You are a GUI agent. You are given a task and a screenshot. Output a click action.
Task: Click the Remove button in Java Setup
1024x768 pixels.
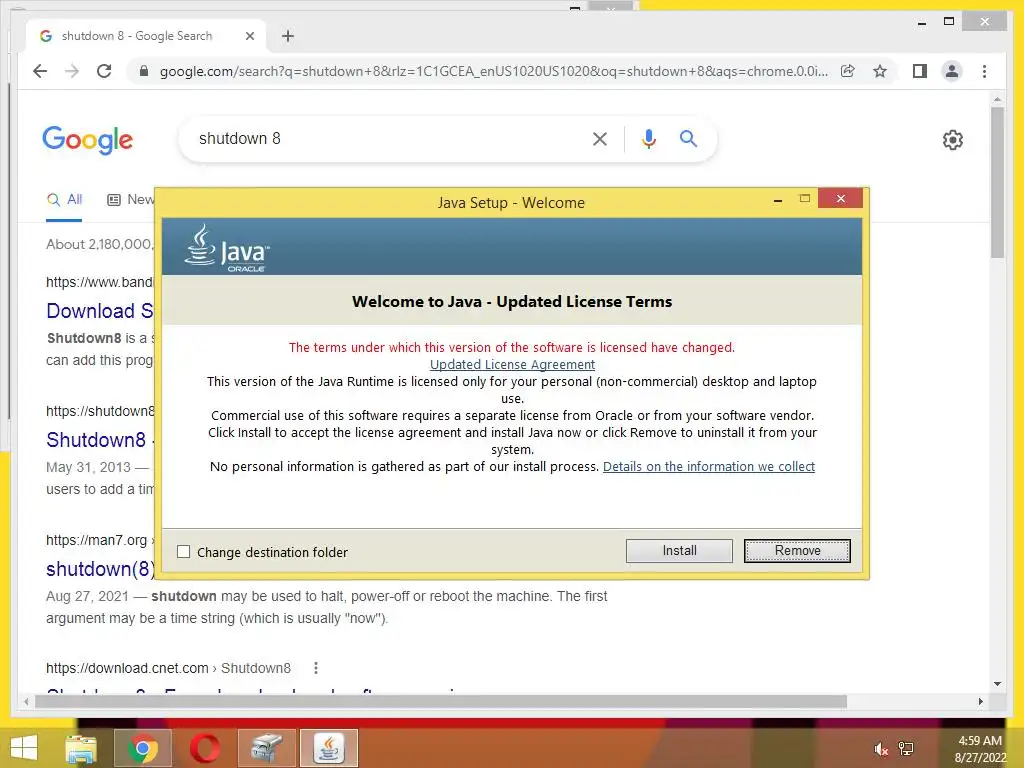coord(797,551)
